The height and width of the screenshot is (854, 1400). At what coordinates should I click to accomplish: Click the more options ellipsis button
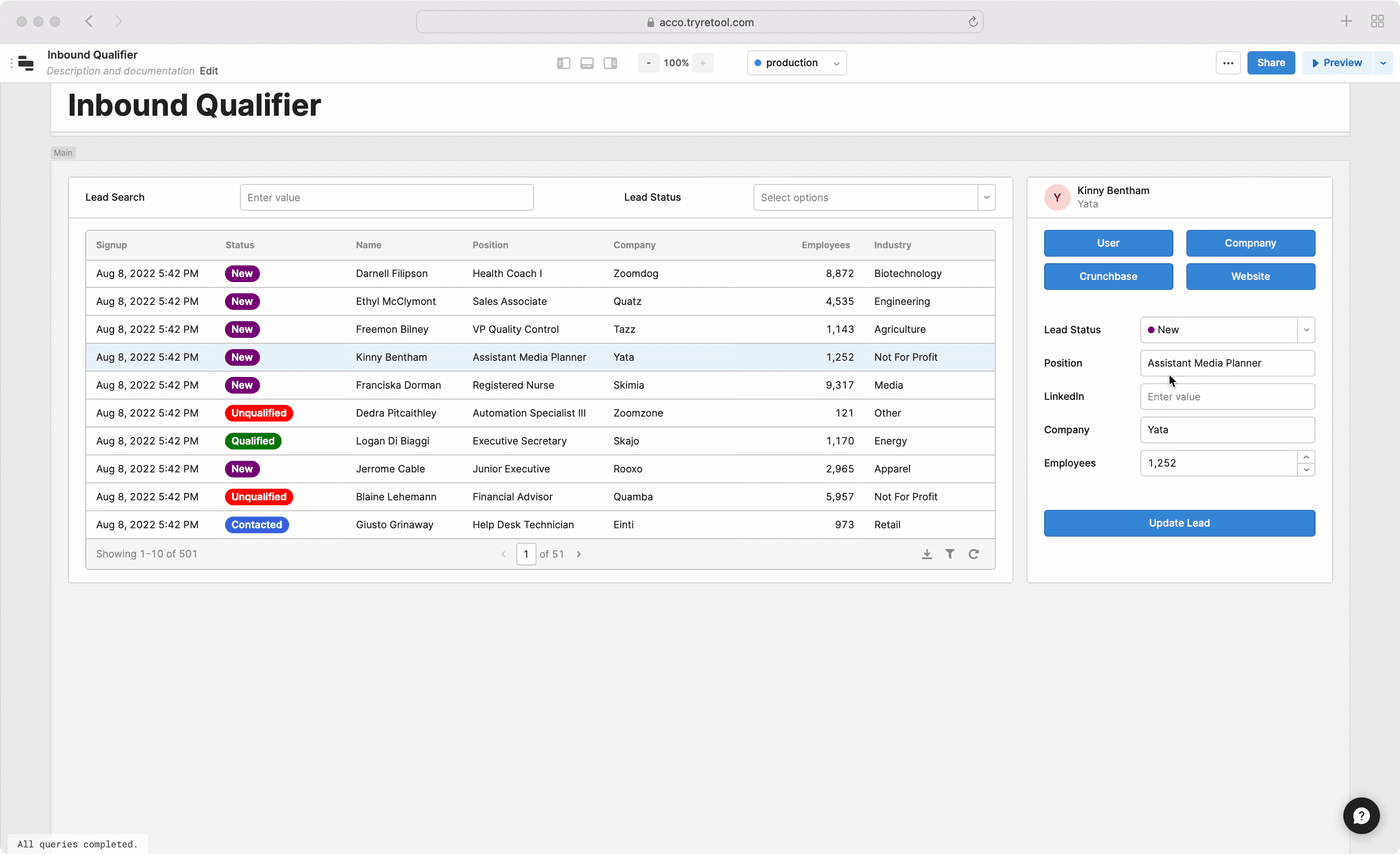tap(1228, 63)
